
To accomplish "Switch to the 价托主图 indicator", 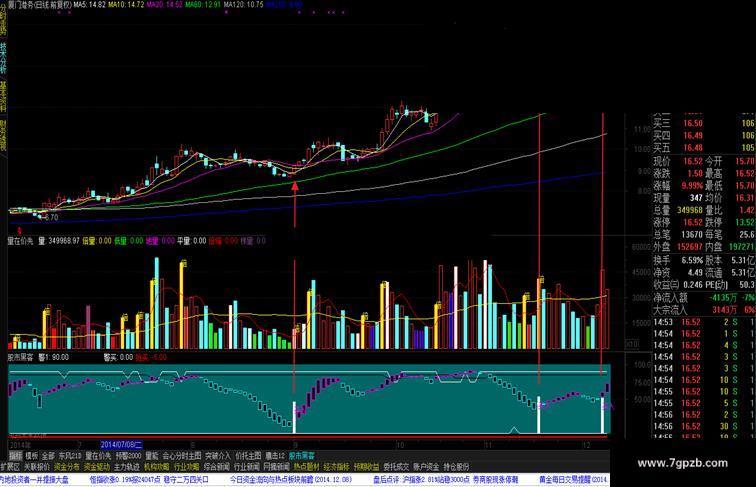I will coord(248,456).
